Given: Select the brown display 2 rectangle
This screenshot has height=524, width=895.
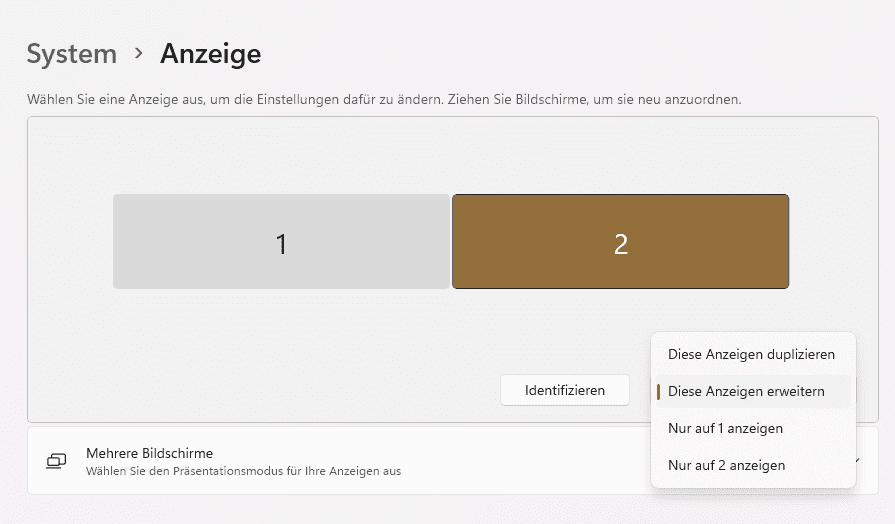Looking at the screenshot, I should [x=620, y=241].
